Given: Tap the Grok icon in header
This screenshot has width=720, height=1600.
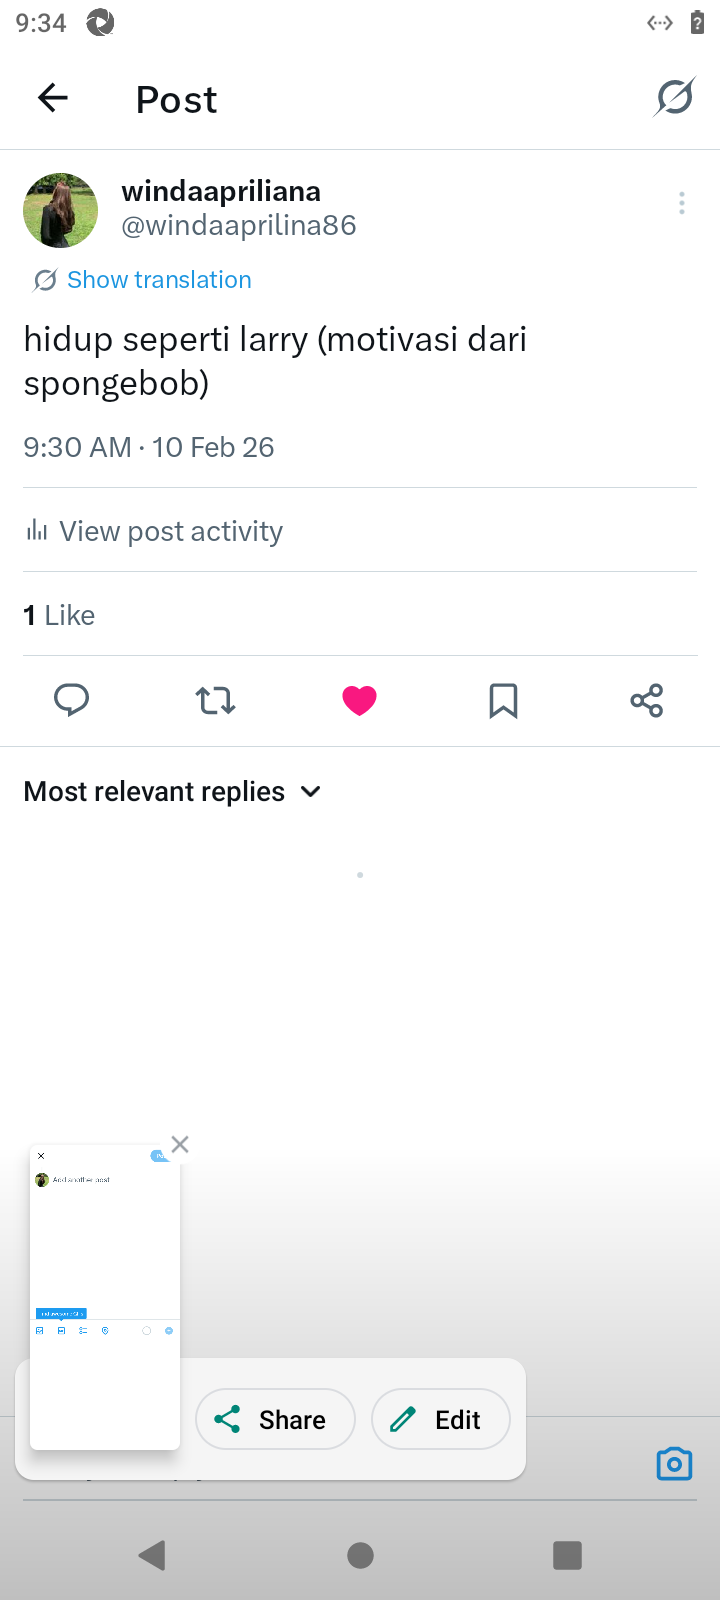Looking at the screenshot, I should (674, 98).
